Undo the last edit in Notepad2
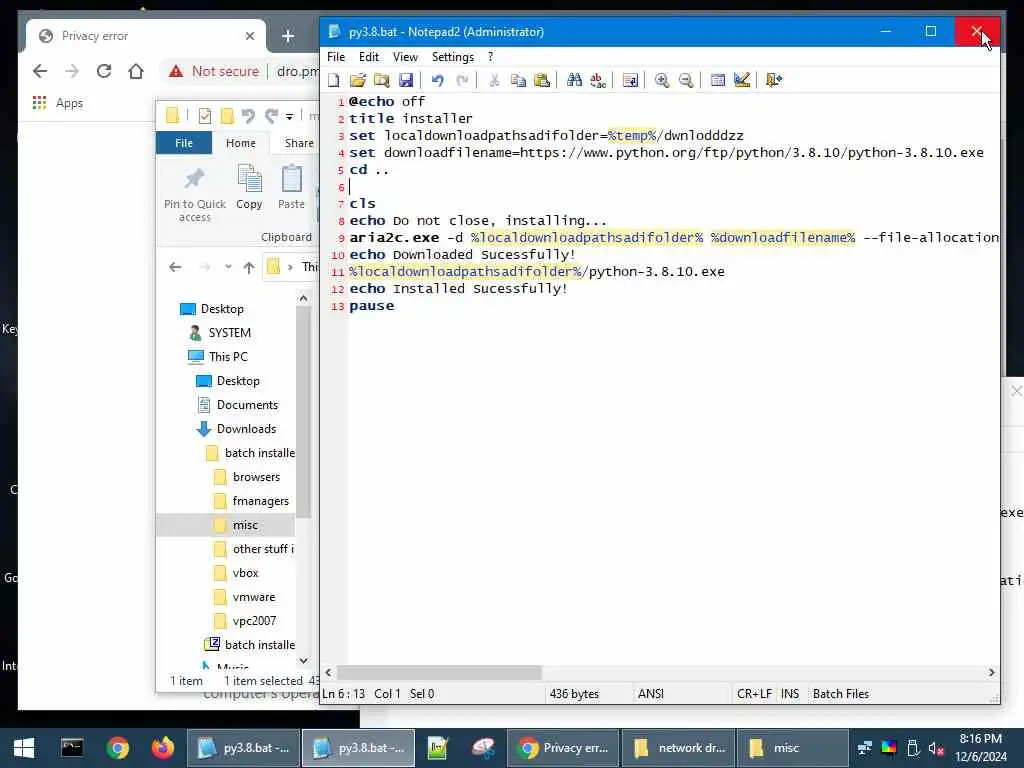The image size is (1024, 768). (438, 80)
